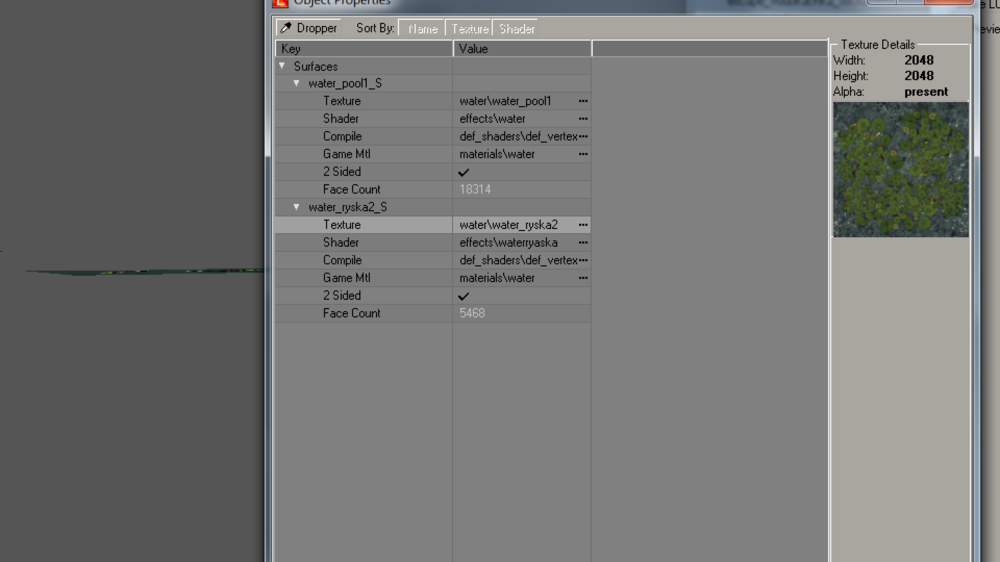Select the Value column header

(522, 48)
